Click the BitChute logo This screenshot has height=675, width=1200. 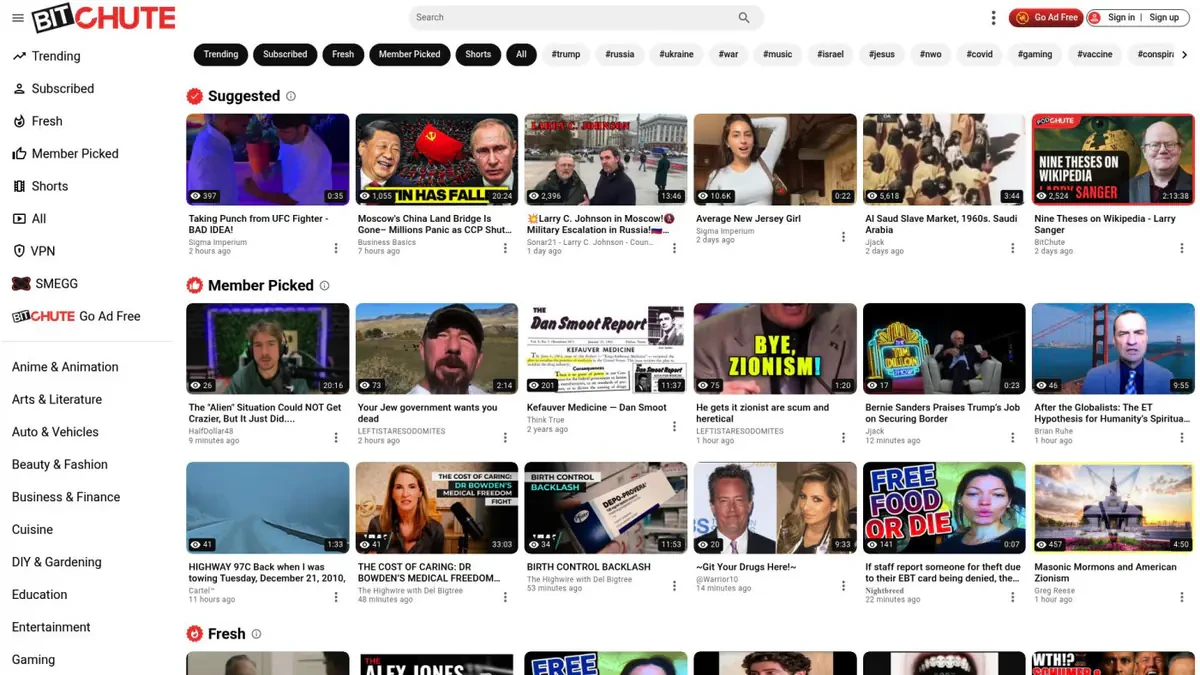coord(103,18)
